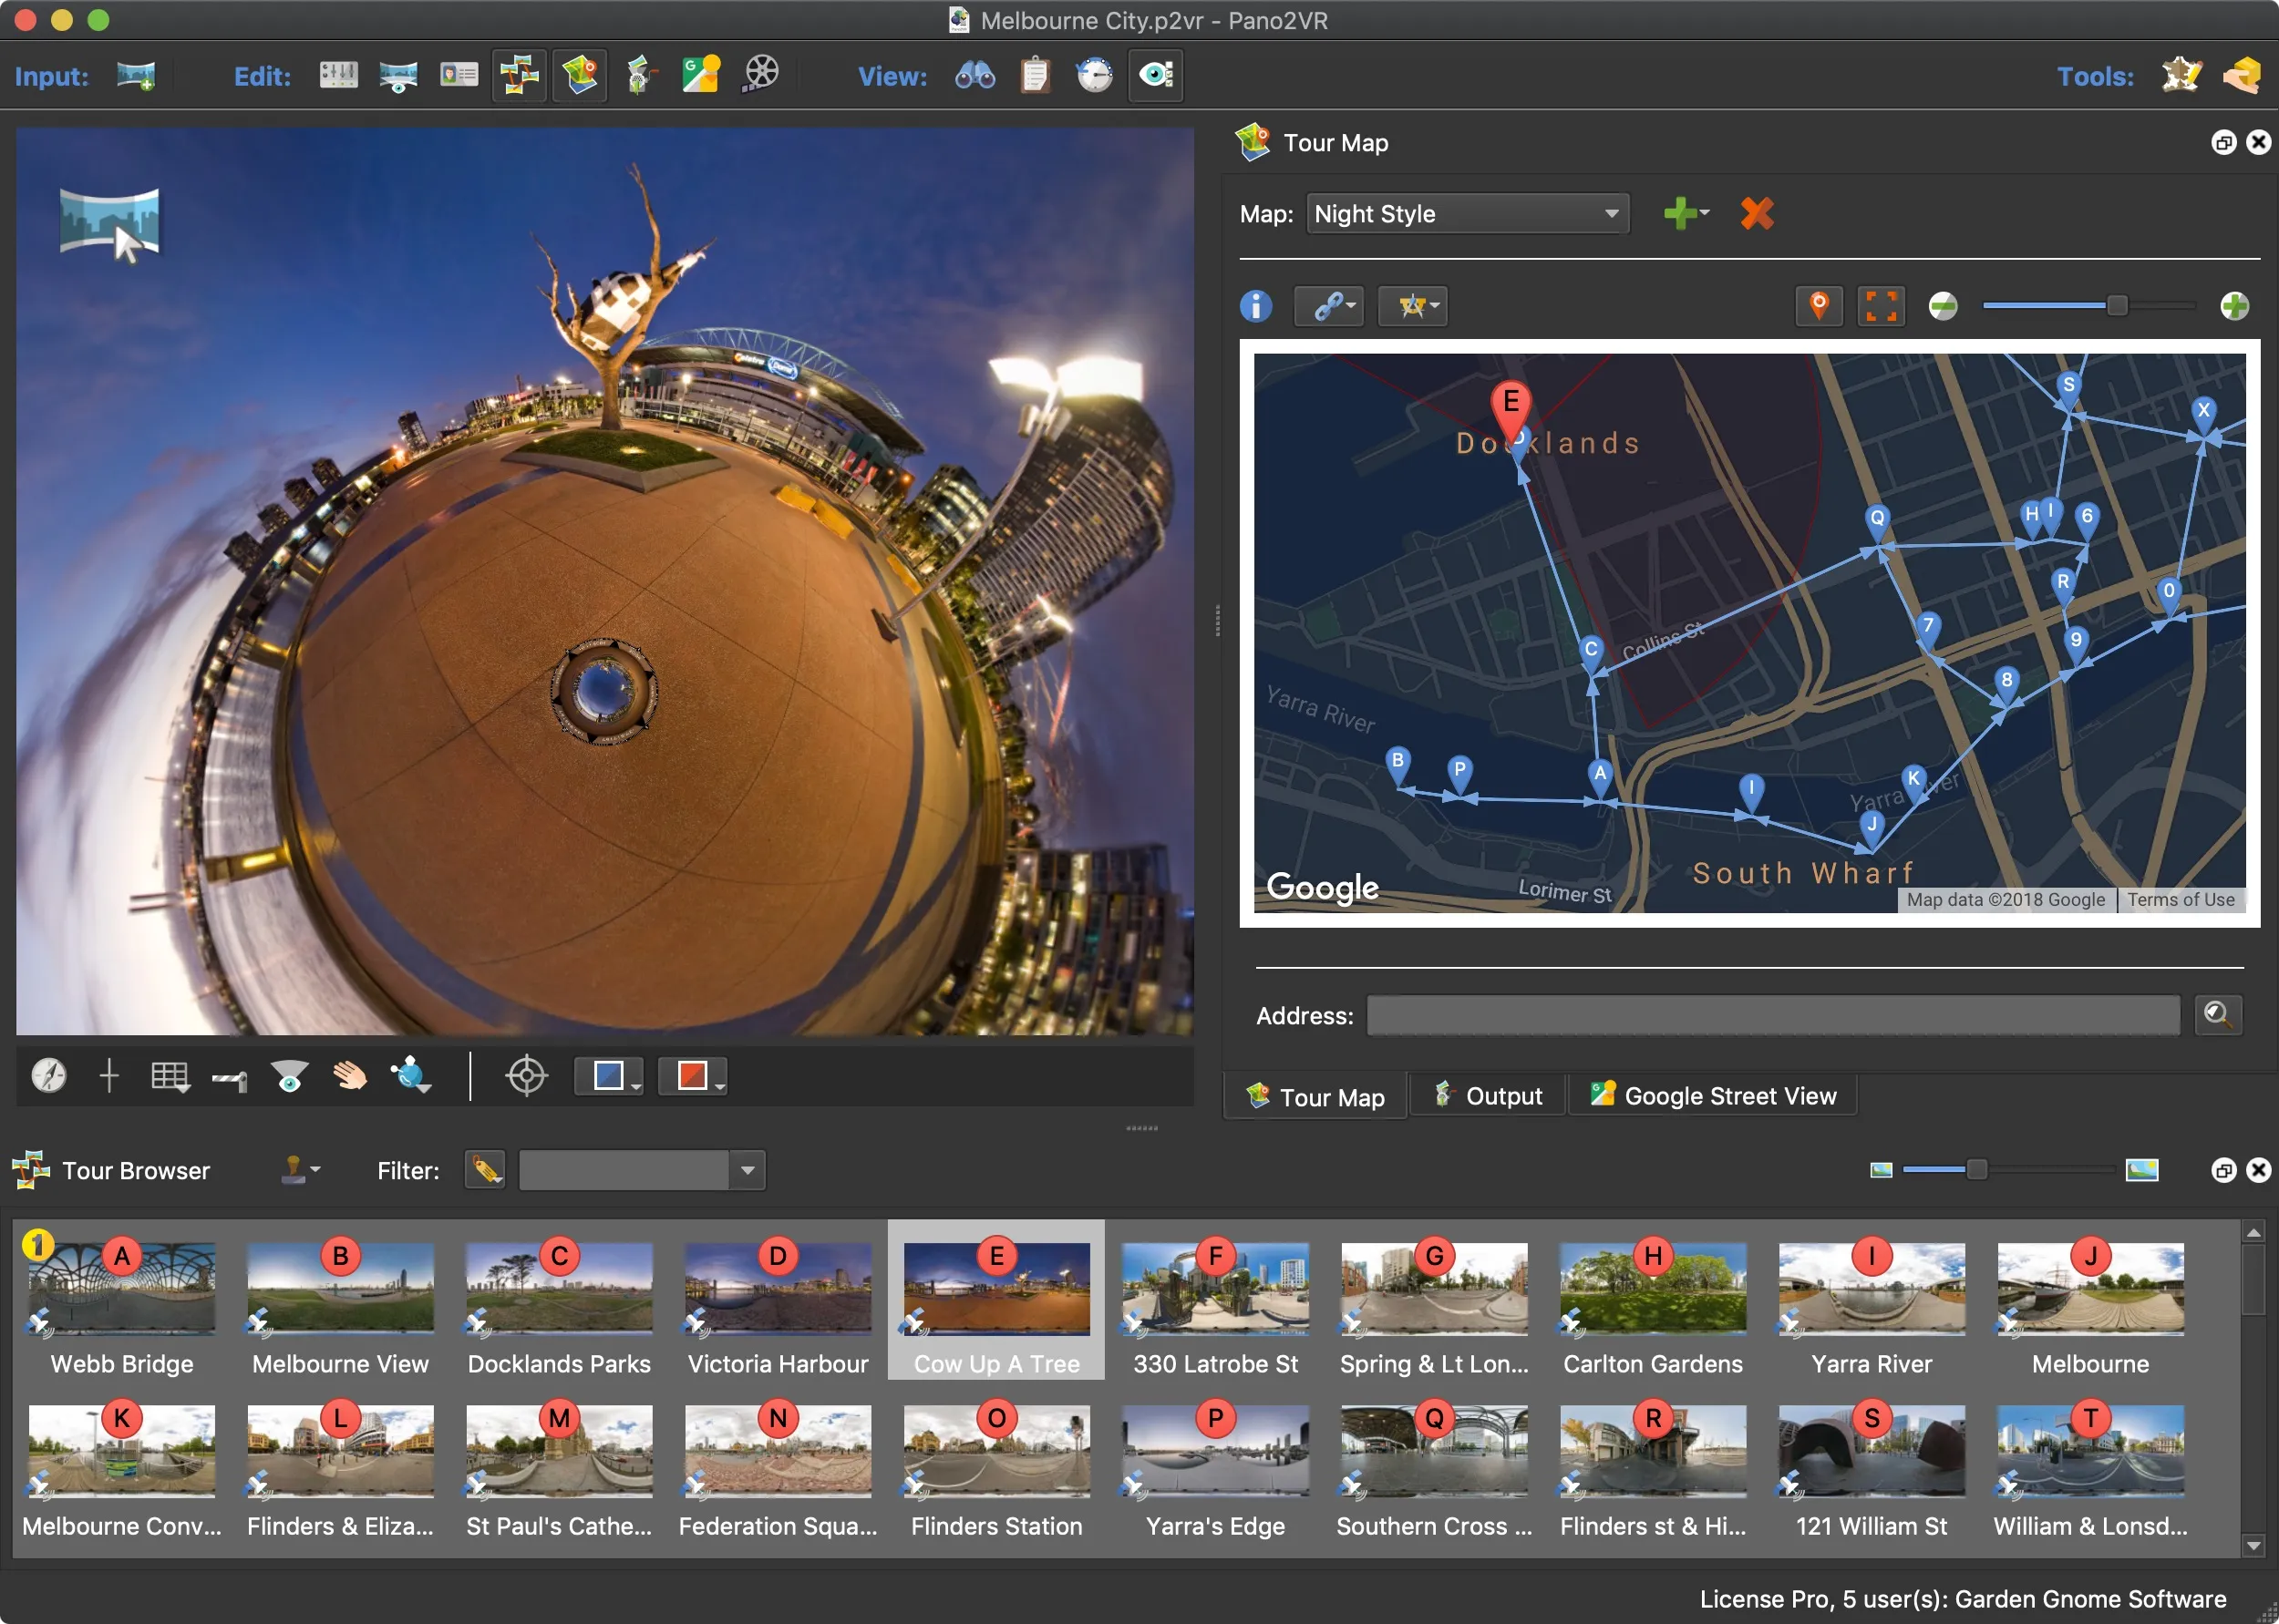The image size is (2279, 1624).
Task: Open the add map plus dropdown
Action: click(1685, 213)
